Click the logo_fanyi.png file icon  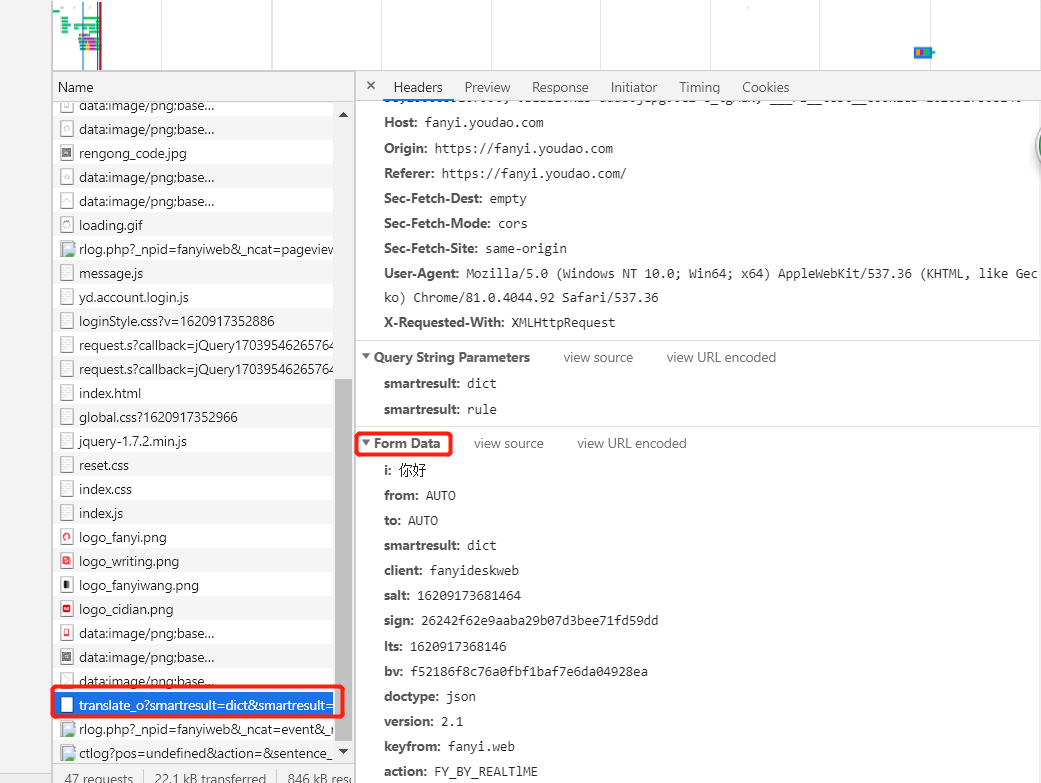pos(66,537)
